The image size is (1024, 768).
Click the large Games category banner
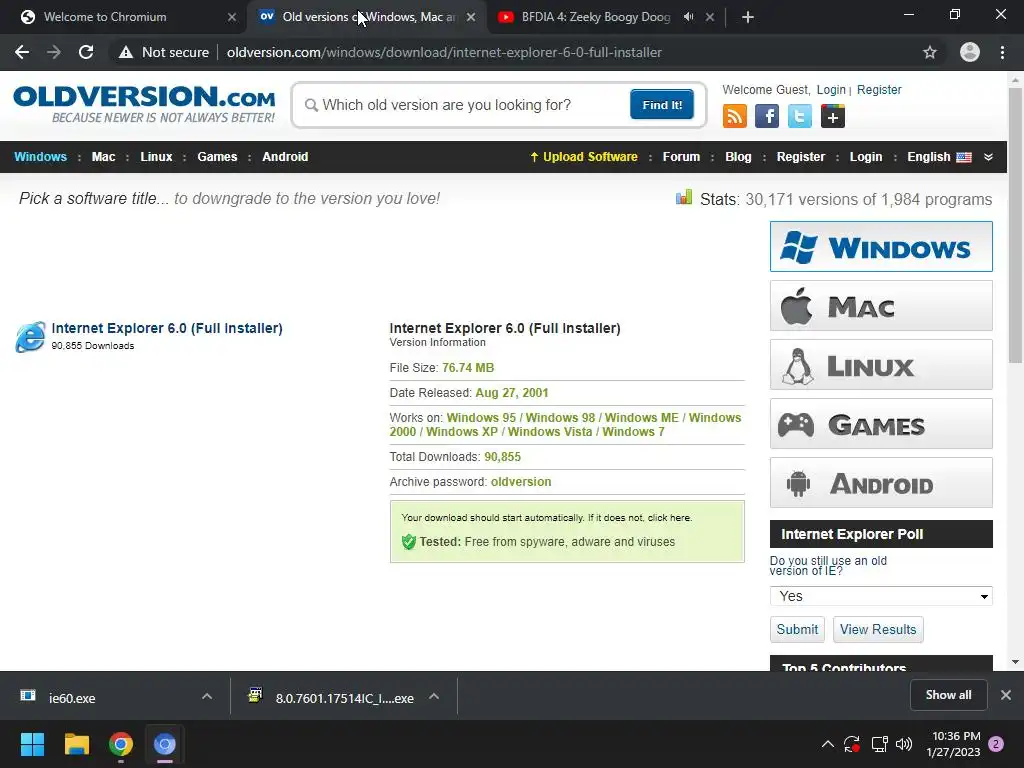coord(881,424)
